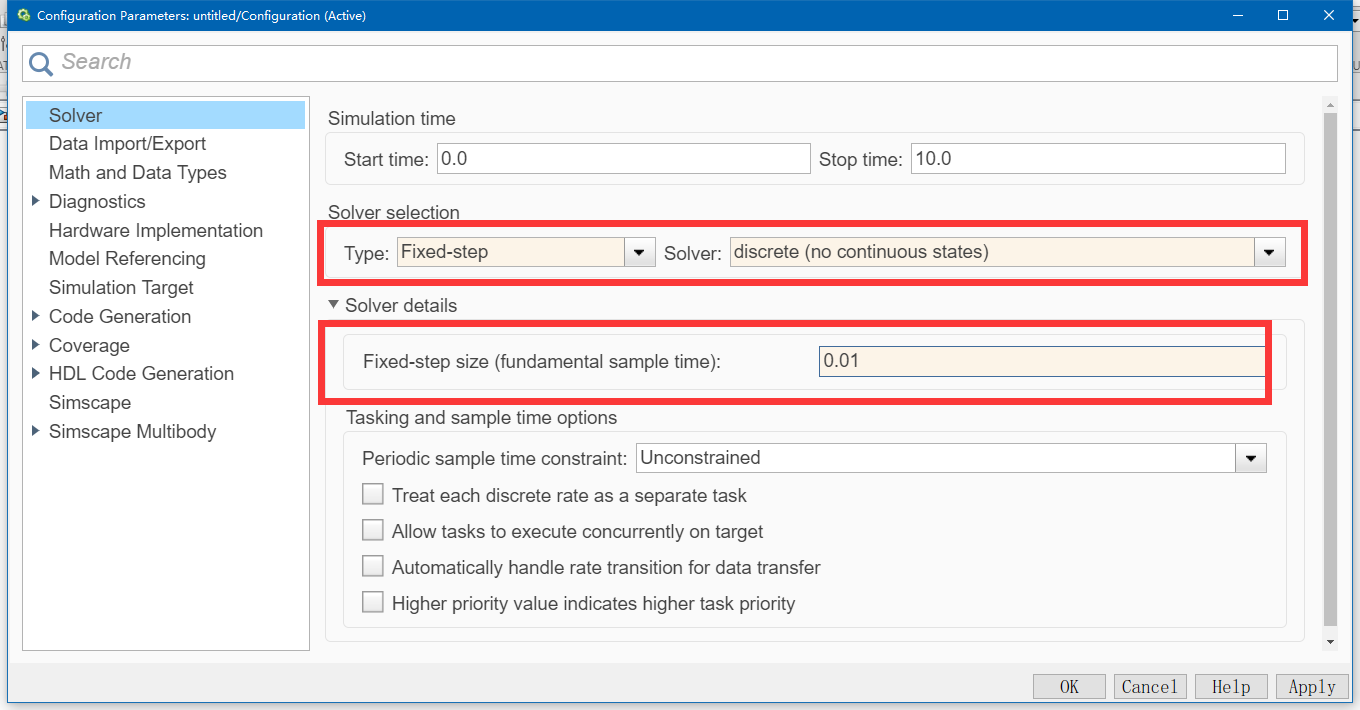Click the OK button
The width and height of the screenshot is (1360, 710).
pos(1069,686)
